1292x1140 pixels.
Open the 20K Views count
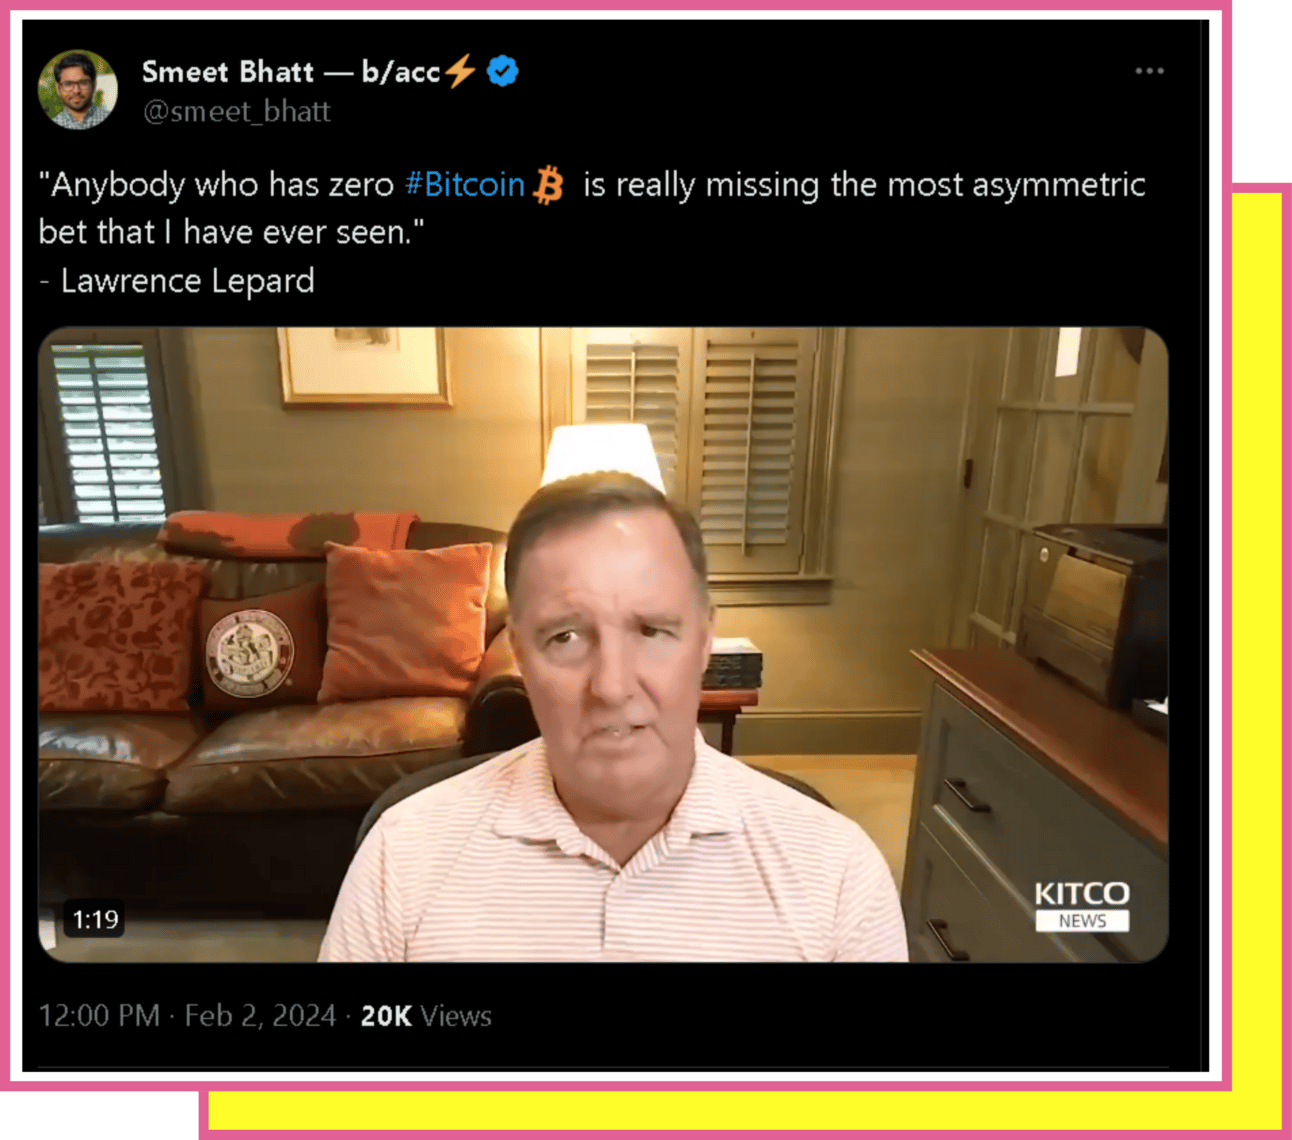426,1016
